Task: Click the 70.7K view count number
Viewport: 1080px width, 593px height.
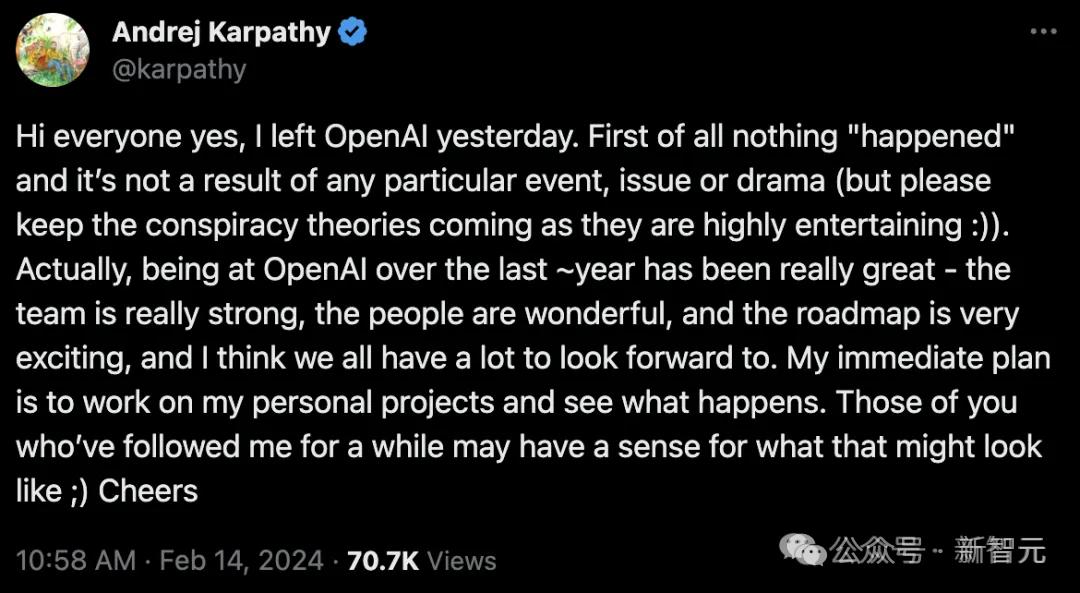Action: click(383, 560)
